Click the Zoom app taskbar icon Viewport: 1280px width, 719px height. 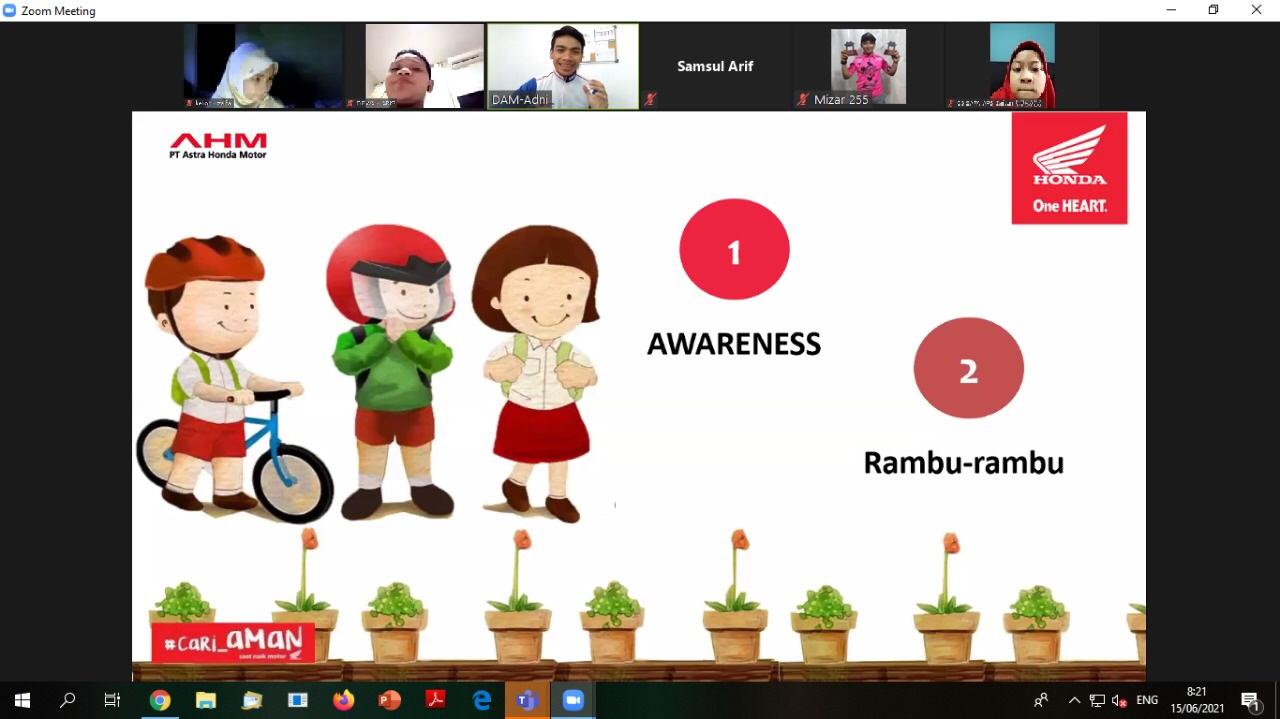[x=573, y=700]
